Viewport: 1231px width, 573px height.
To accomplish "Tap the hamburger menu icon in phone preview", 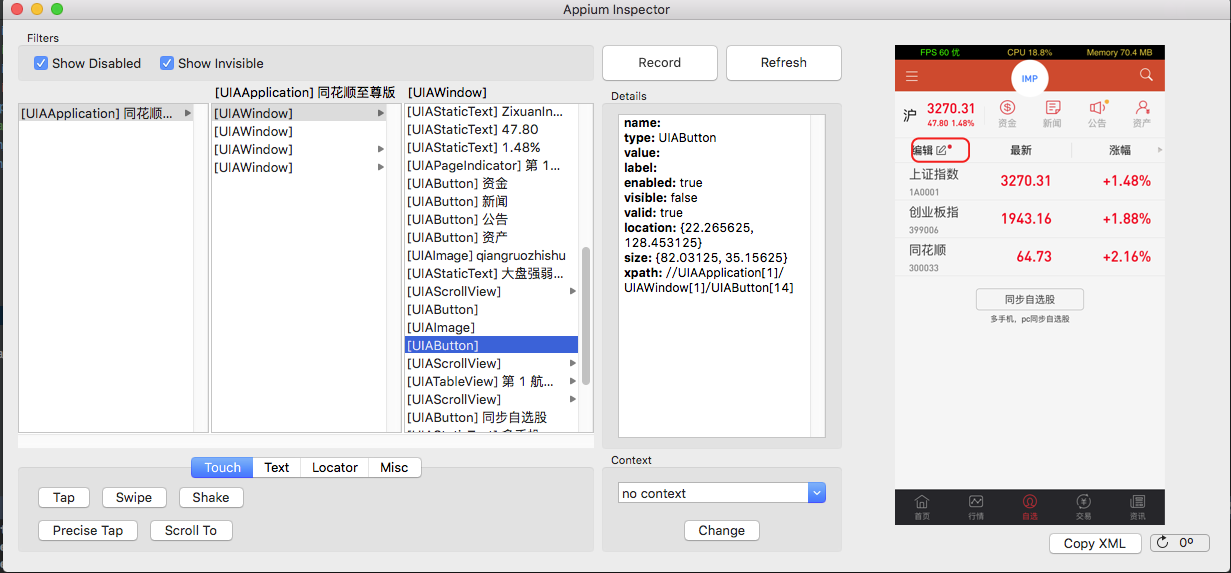I will coord(911,76).
